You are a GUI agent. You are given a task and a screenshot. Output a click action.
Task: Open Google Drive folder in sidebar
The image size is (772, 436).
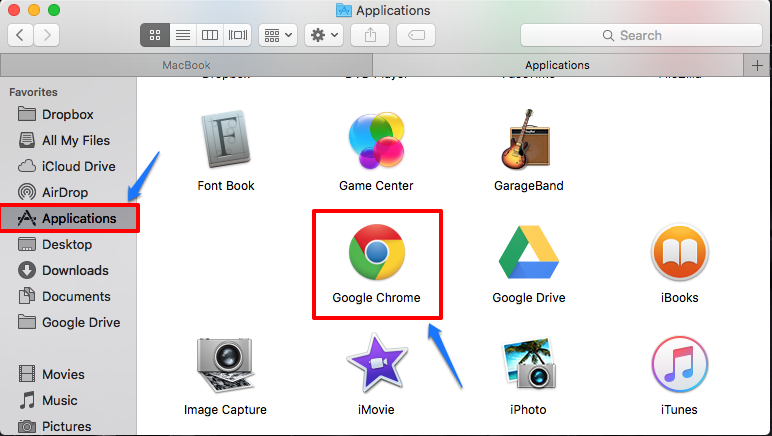pyautogui.click(x=68, y=322)
